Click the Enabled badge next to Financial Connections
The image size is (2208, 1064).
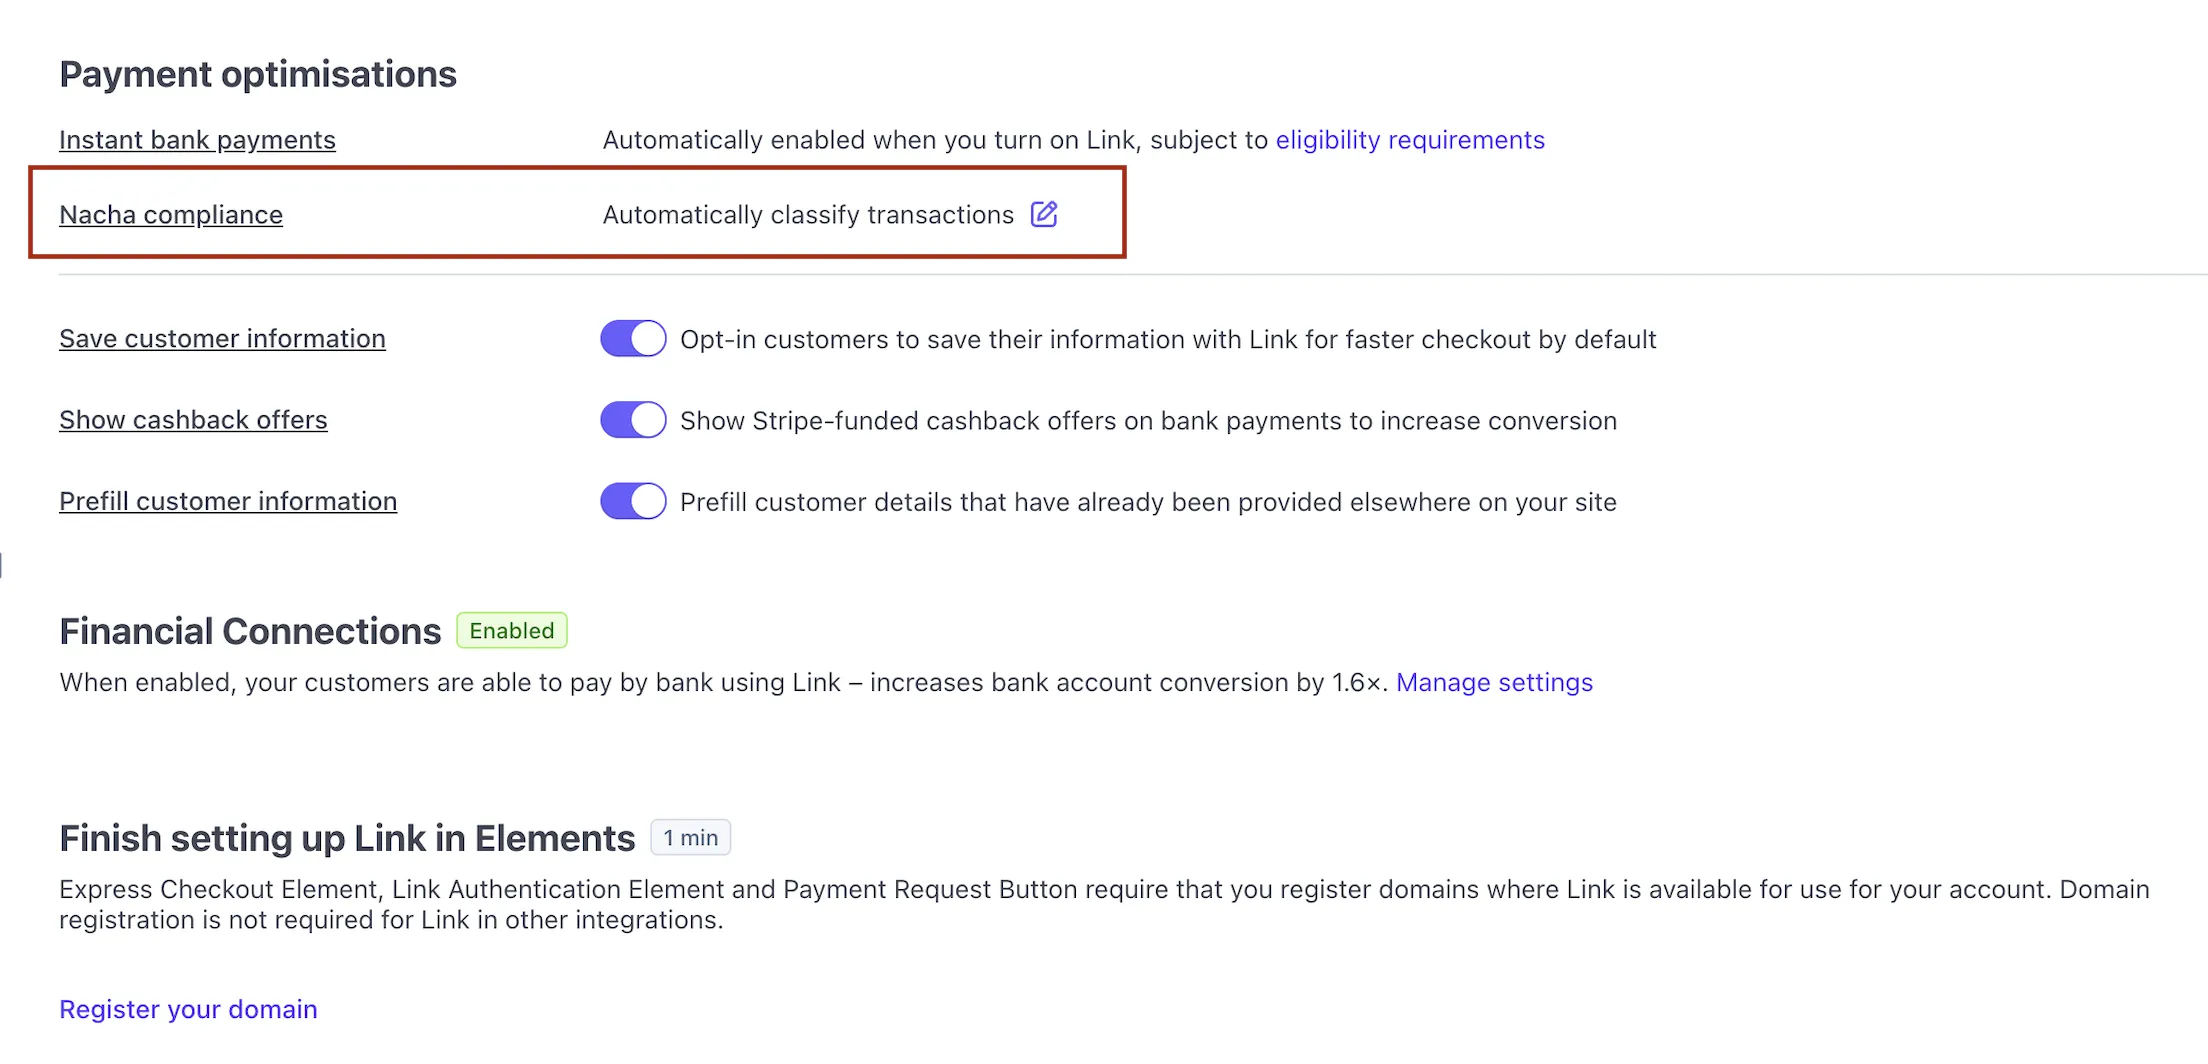511,630
